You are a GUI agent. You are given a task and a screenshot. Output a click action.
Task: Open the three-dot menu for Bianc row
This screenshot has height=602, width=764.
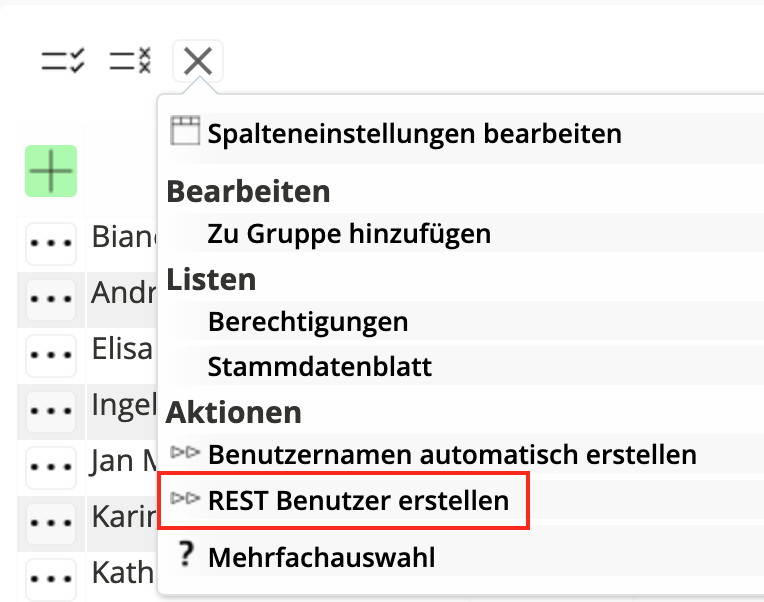51,242
